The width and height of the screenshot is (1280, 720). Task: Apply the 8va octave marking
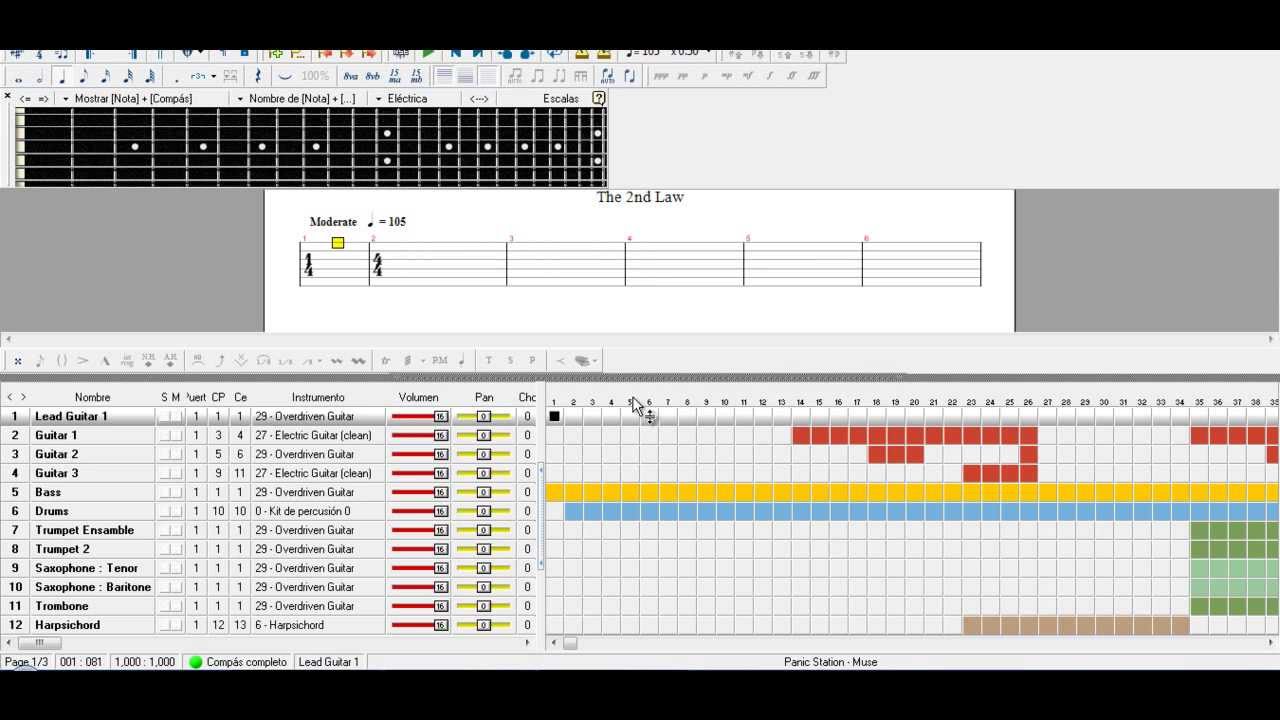point(351,77)
